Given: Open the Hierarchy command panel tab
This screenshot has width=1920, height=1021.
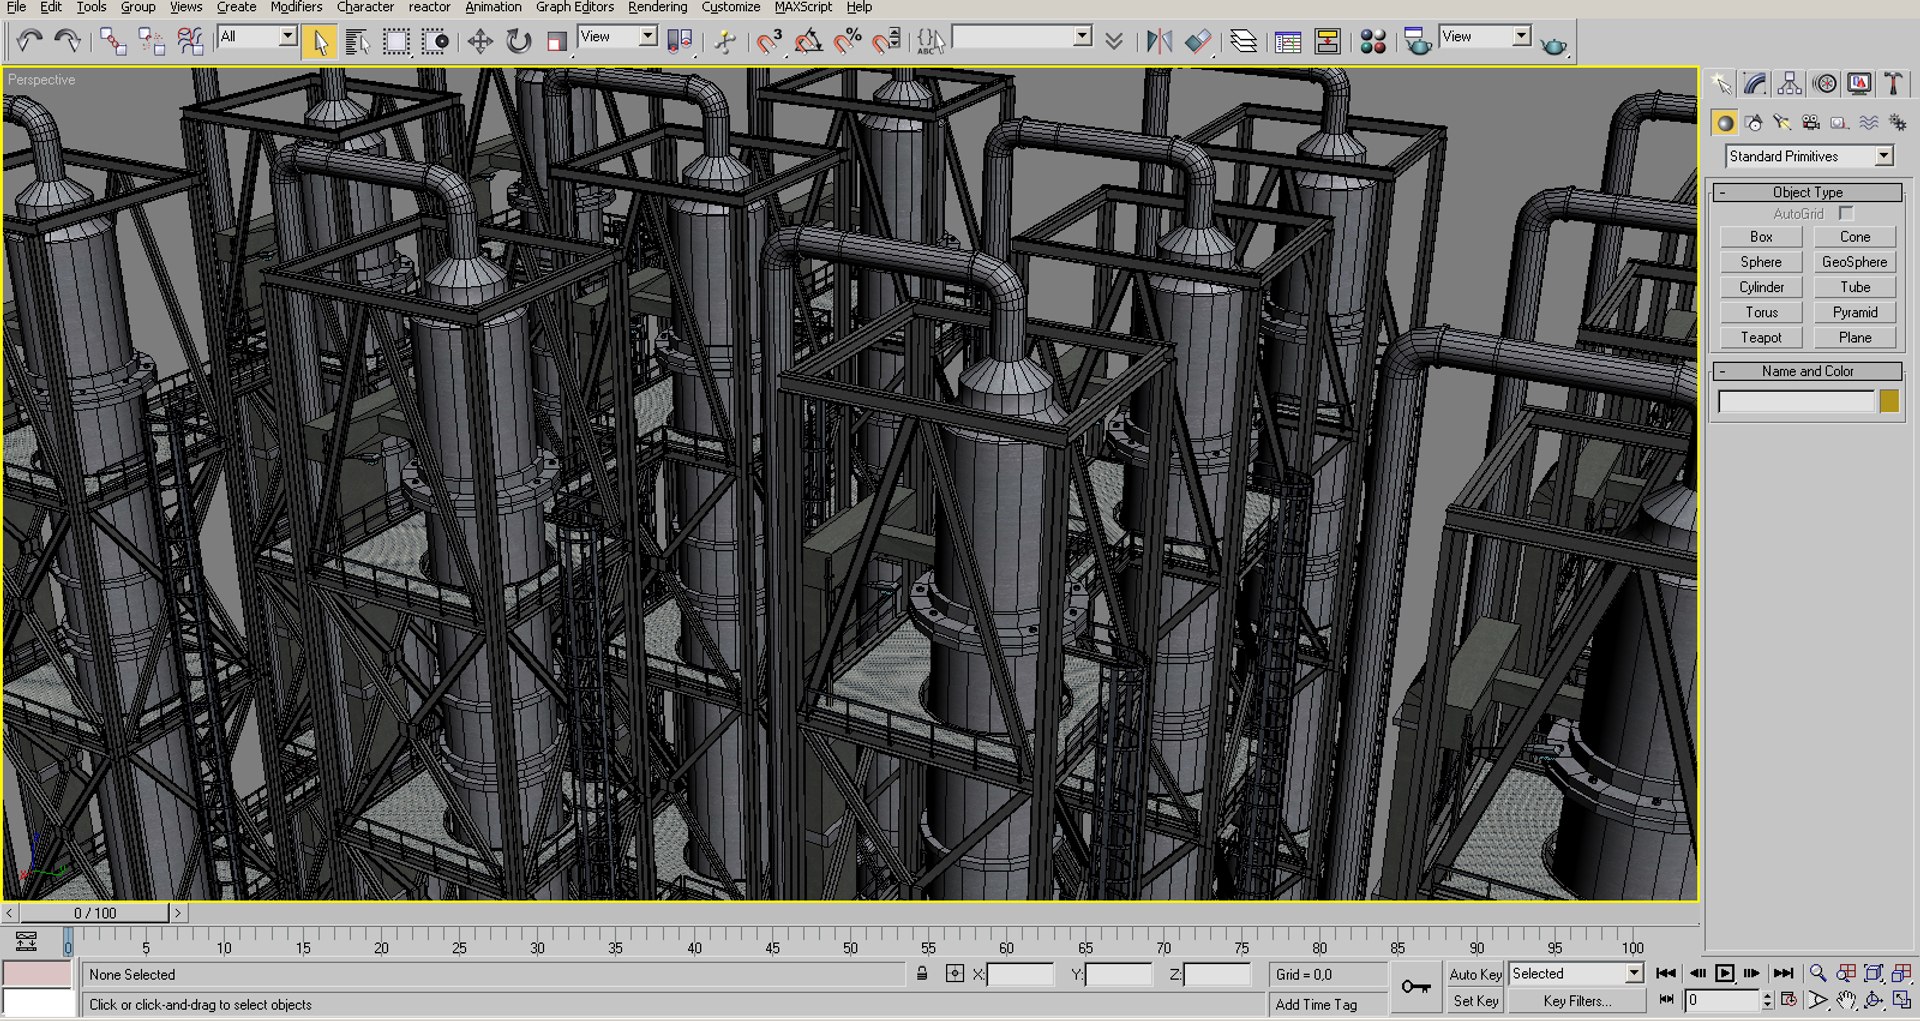Looking at the screenshot, I should pyautogui.click(x=1790, y=84).
